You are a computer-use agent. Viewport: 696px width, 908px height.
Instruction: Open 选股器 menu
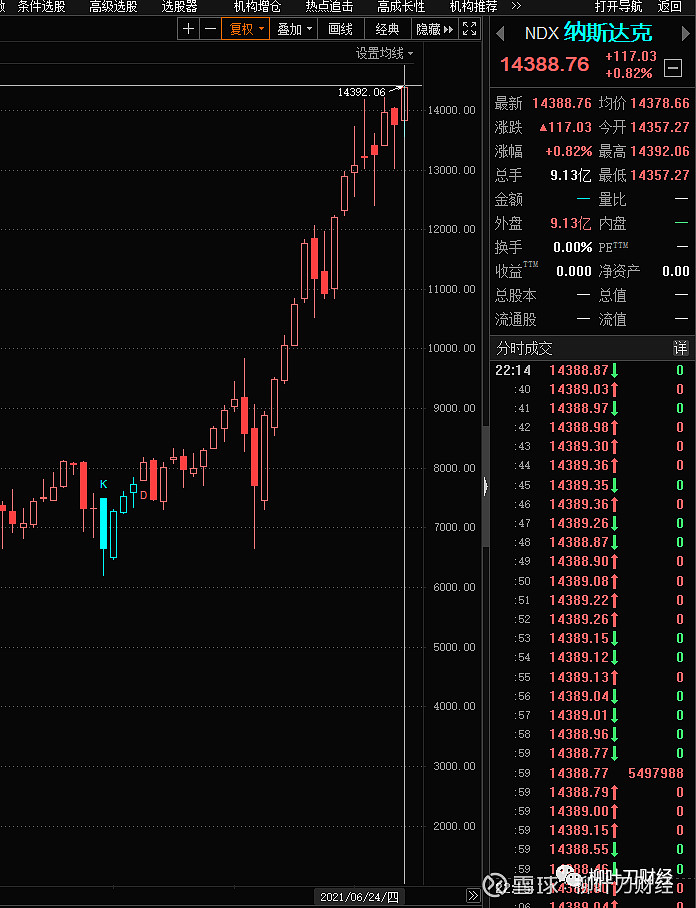(x=180, y=6)
